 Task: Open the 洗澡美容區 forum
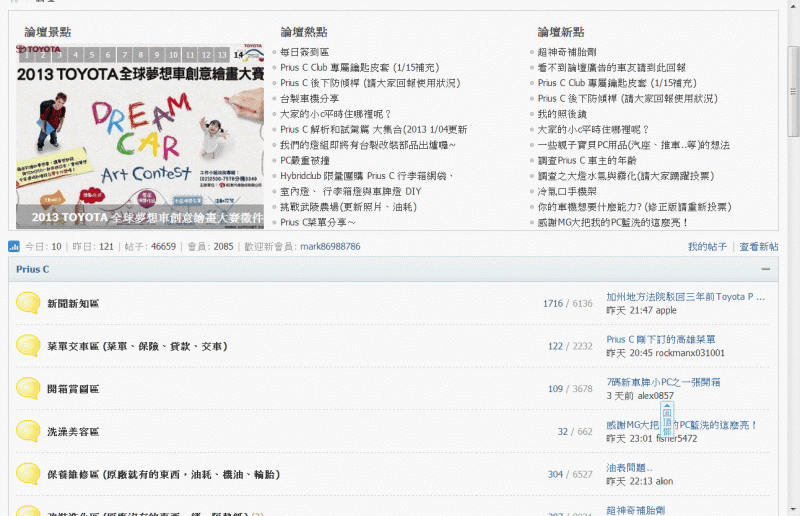click(73, 432)
